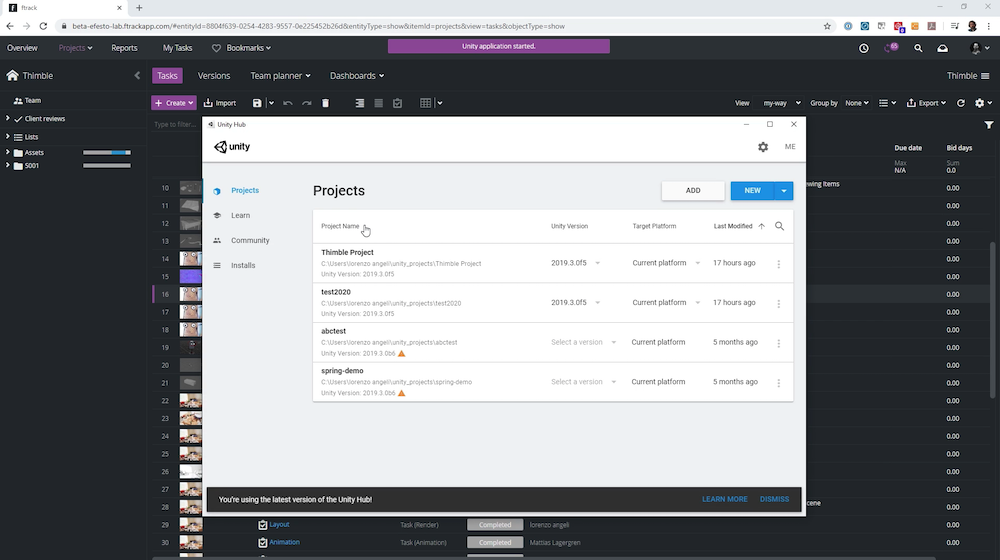The image size is (1000, 560).
Task: Click the warning icon on spring-demo
Action: tap(402, 393)
